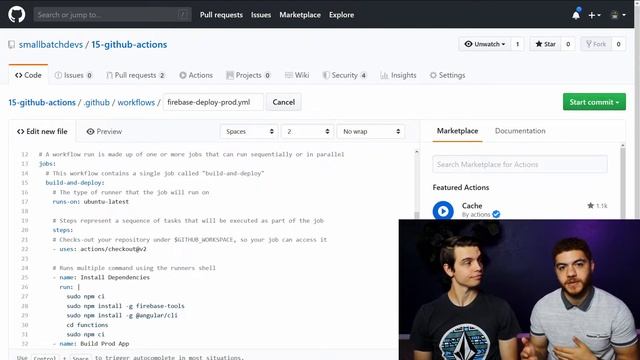
Task: Switch to the Projects tab
Action: click(248, 75)
